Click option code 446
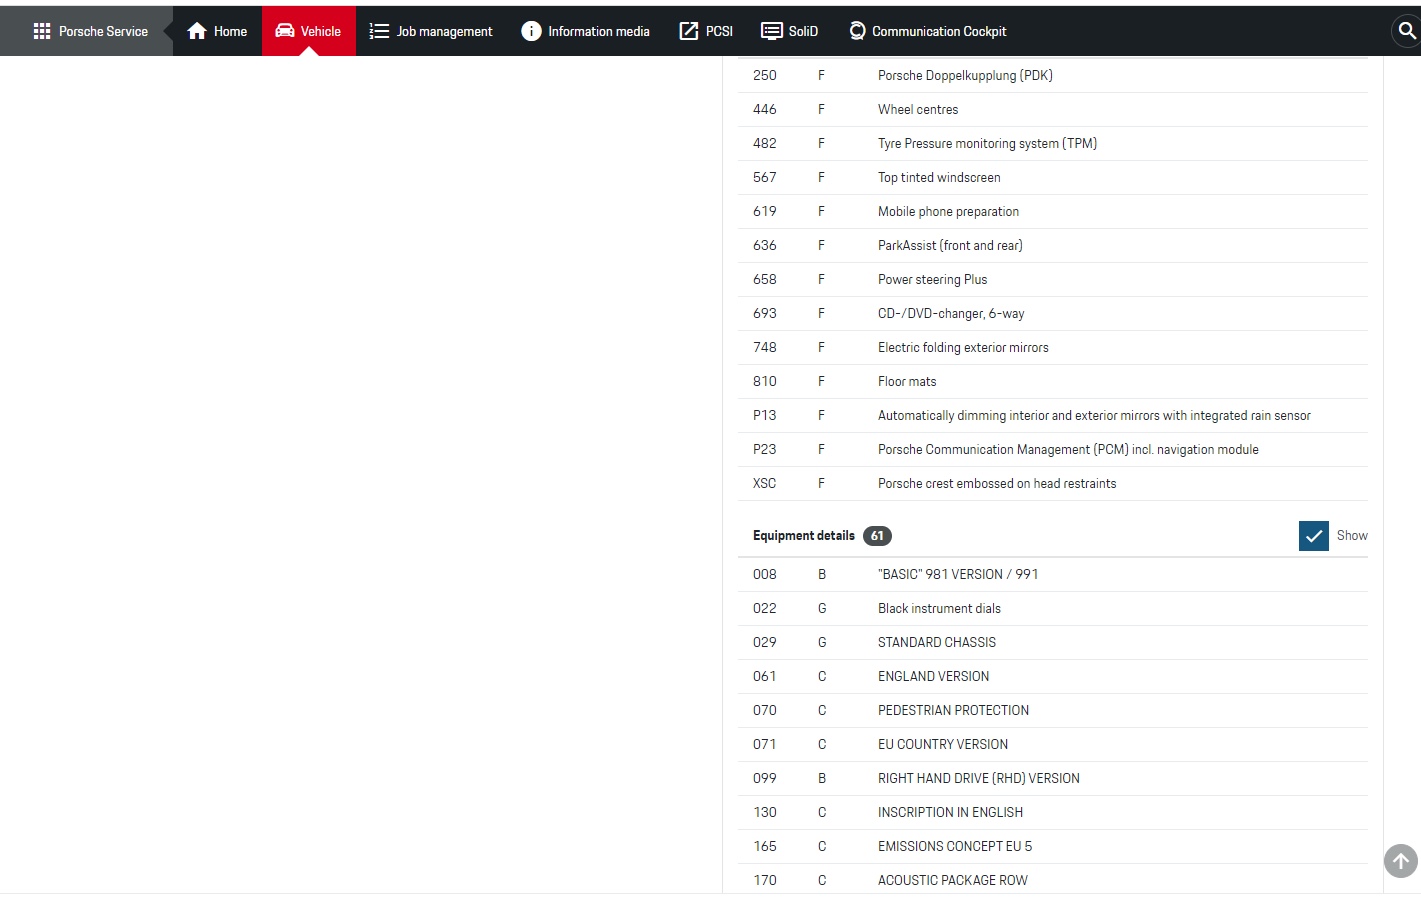1421x898 pixels. 765,109
